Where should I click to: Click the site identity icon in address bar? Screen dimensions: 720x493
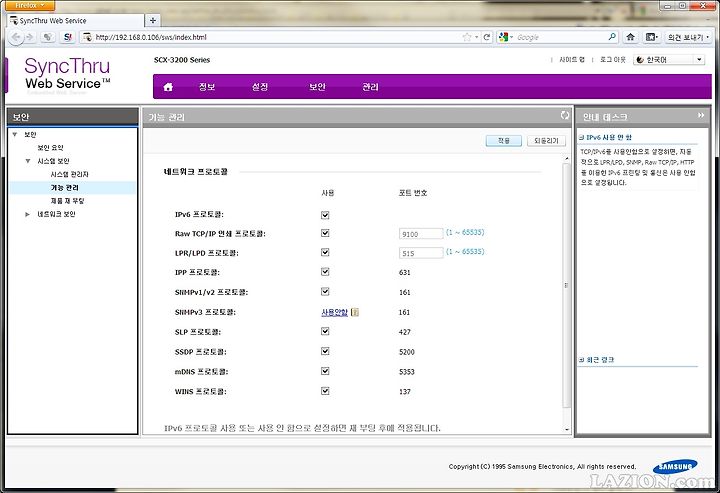pos(87,37)
